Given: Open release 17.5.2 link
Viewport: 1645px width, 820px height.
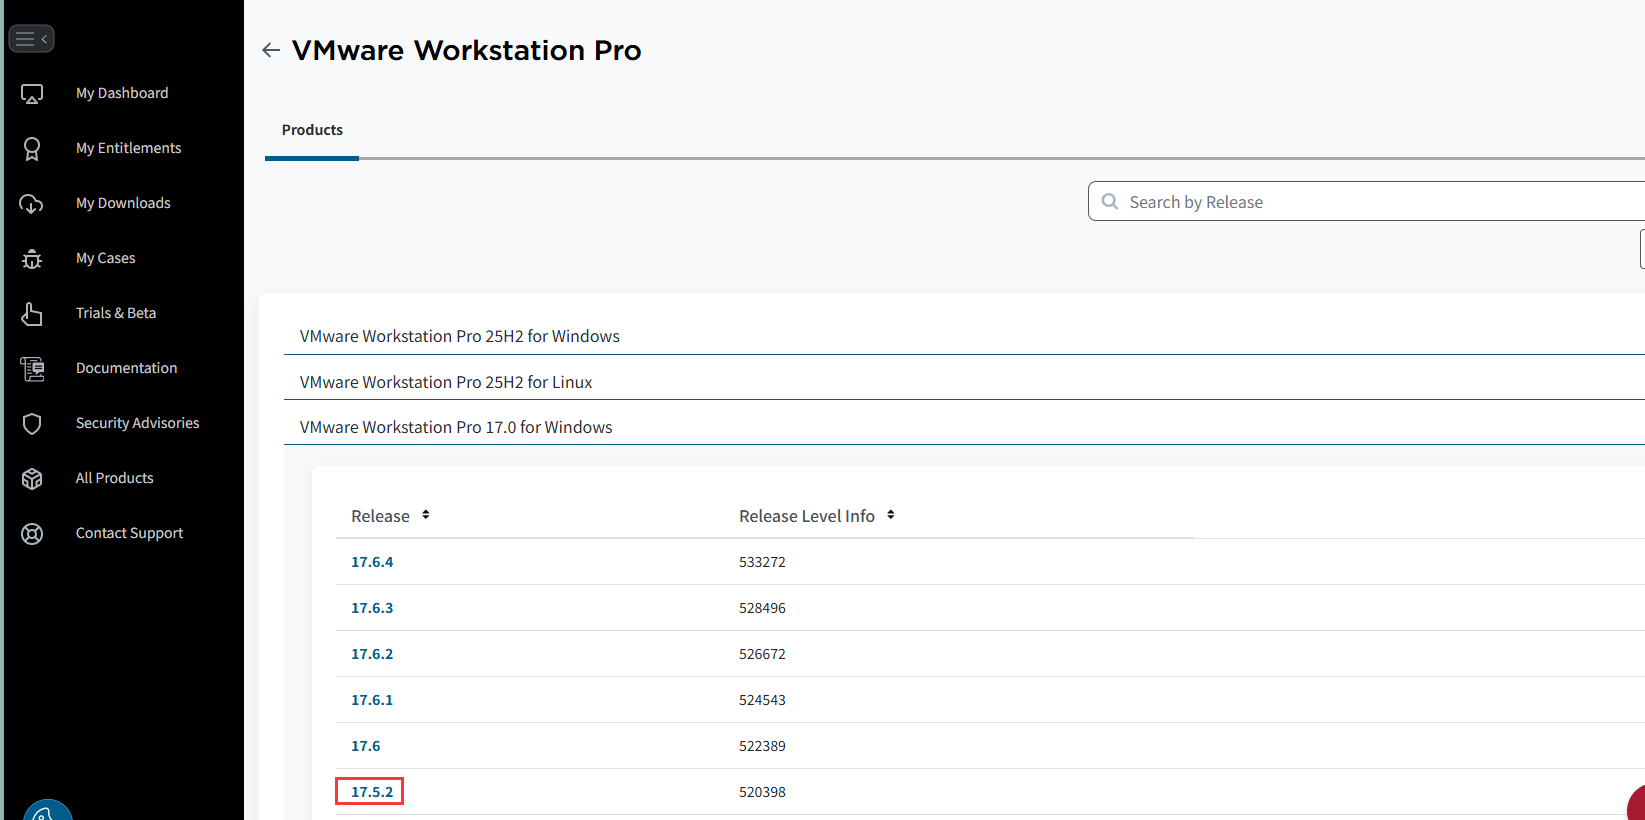Looking at the screenshot, I should tap(372, 792).
